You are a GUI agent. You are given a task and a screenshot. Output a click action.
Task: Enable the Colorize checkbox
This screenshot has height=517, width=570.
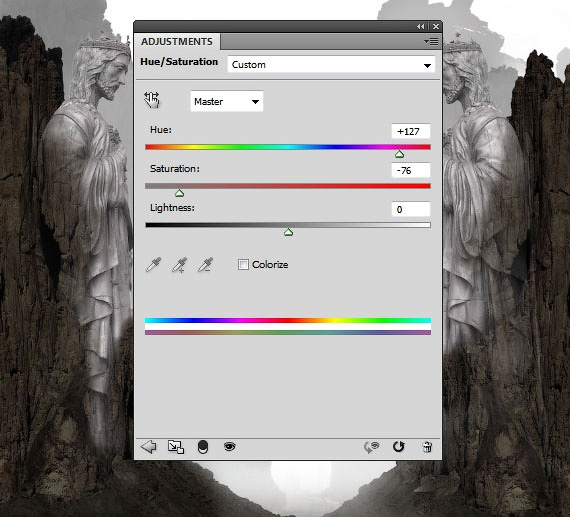point(243,264)
